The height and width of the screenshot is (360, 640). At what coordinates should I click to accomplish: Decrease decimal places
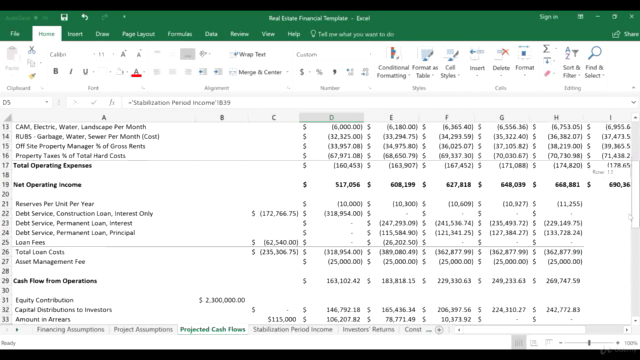pyautogui.click(x=365, y=72)
